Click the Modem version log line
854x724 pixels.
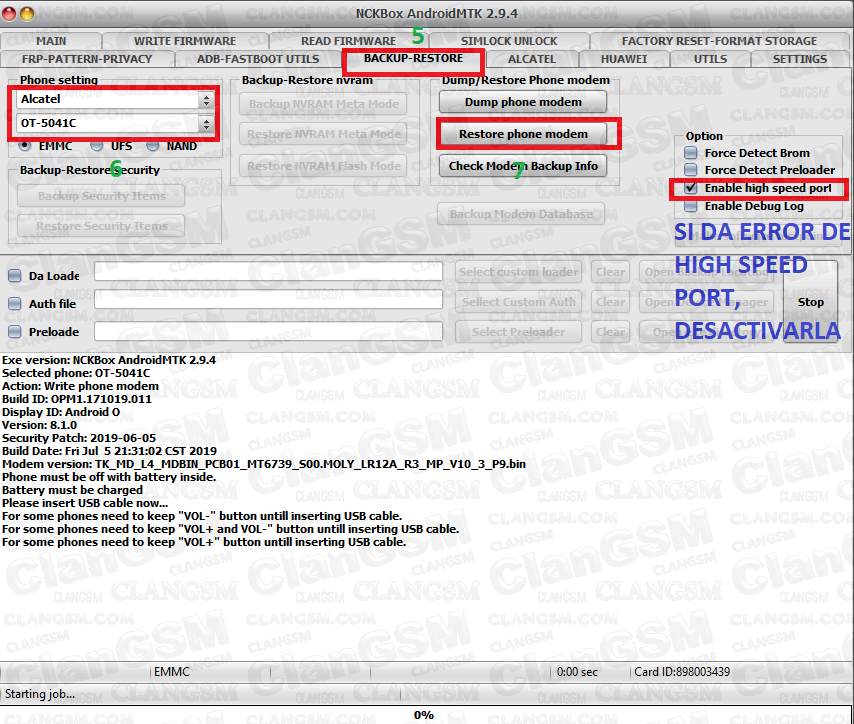[264, 464]
